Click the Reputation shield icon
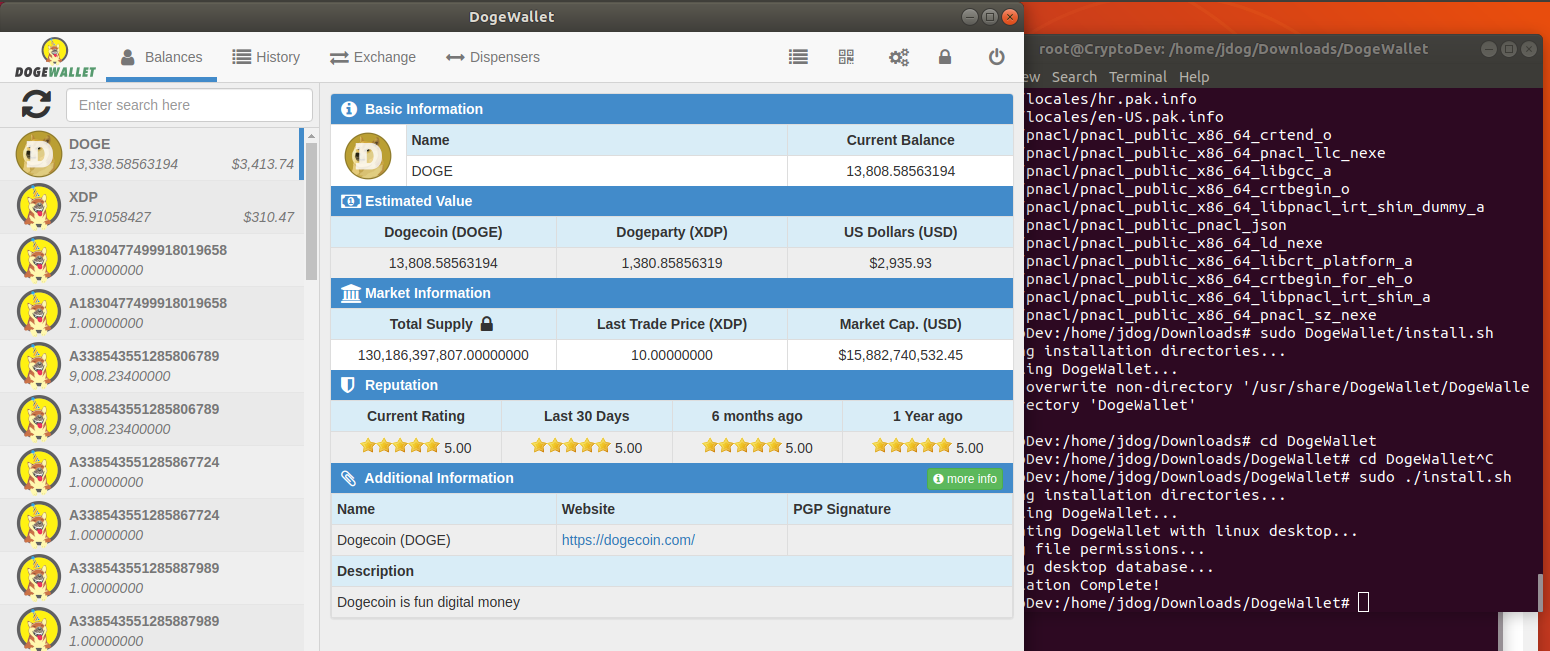Screen dimensions: 1550x651 coord(348,385)
